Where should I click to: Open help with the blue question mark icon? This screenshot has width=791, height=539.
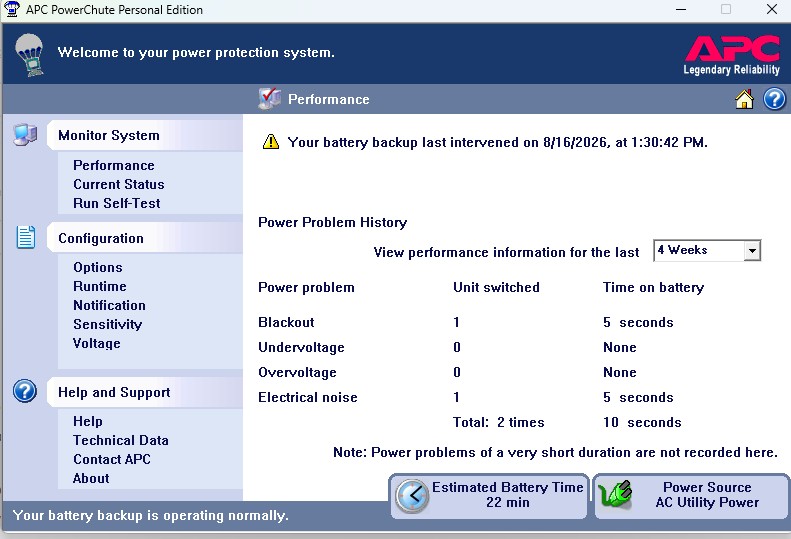(x=774, y=99)
